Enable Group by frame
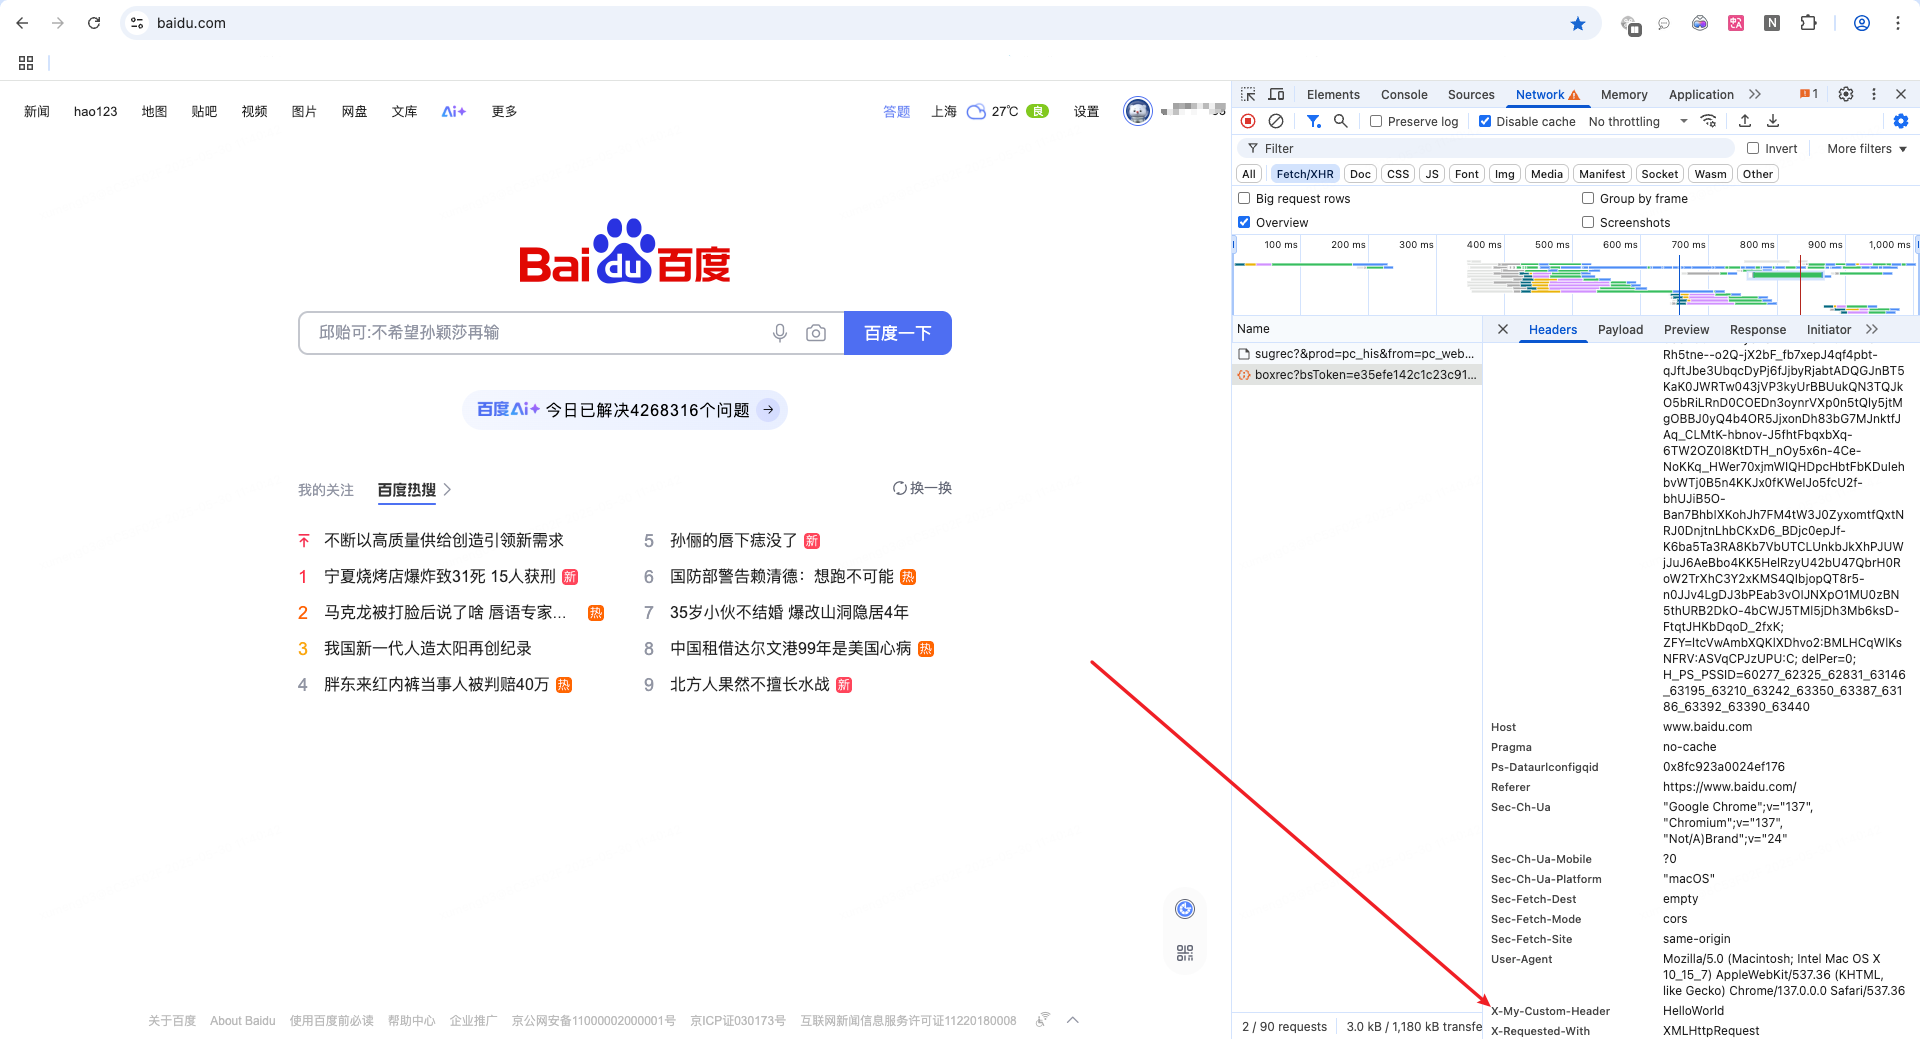The image size is (1920, 1039). [1588, 198]
